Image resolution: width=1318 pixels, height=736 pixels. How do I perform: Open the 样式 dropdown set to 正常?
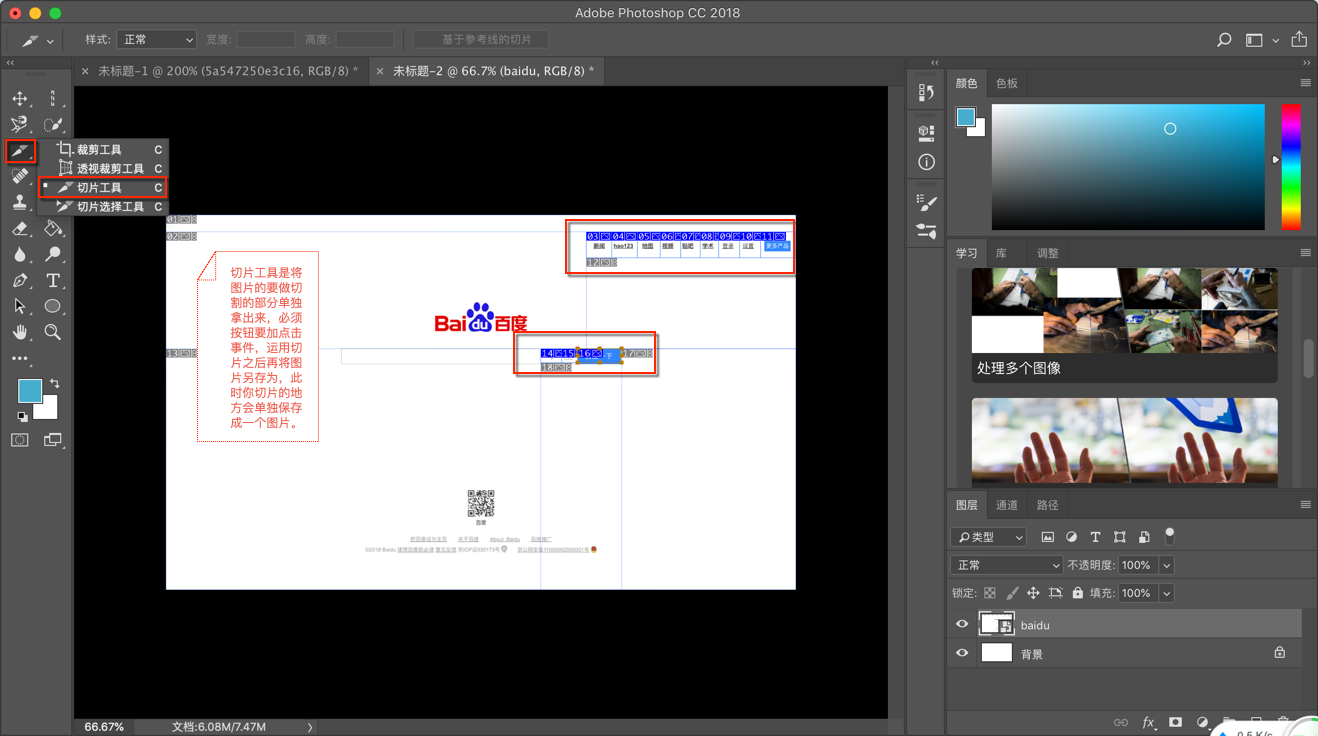click(156, 40)
